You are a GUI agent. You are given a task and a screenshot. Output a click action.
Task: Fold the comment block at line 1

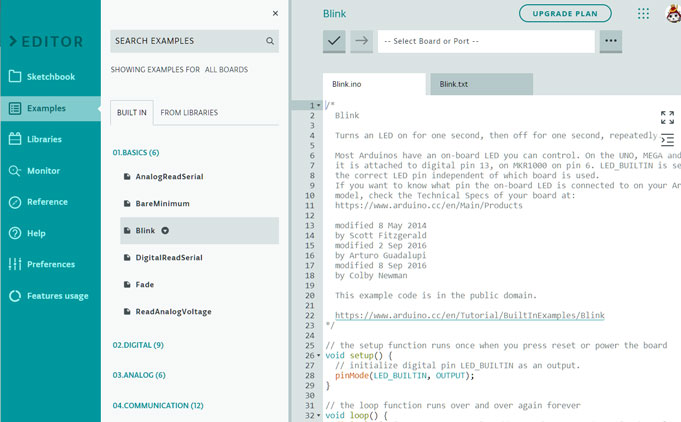tap(319, 106)
